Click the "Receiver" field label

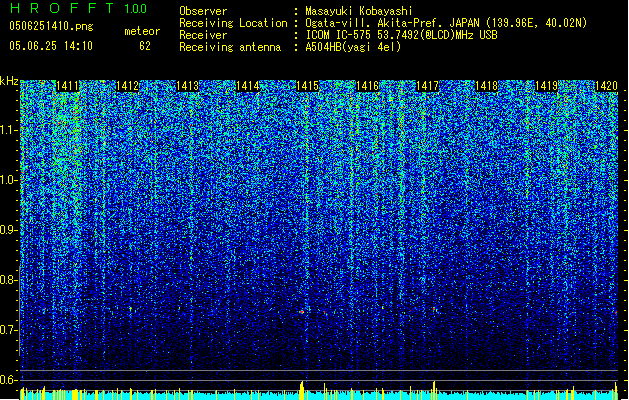coord(203,35)
